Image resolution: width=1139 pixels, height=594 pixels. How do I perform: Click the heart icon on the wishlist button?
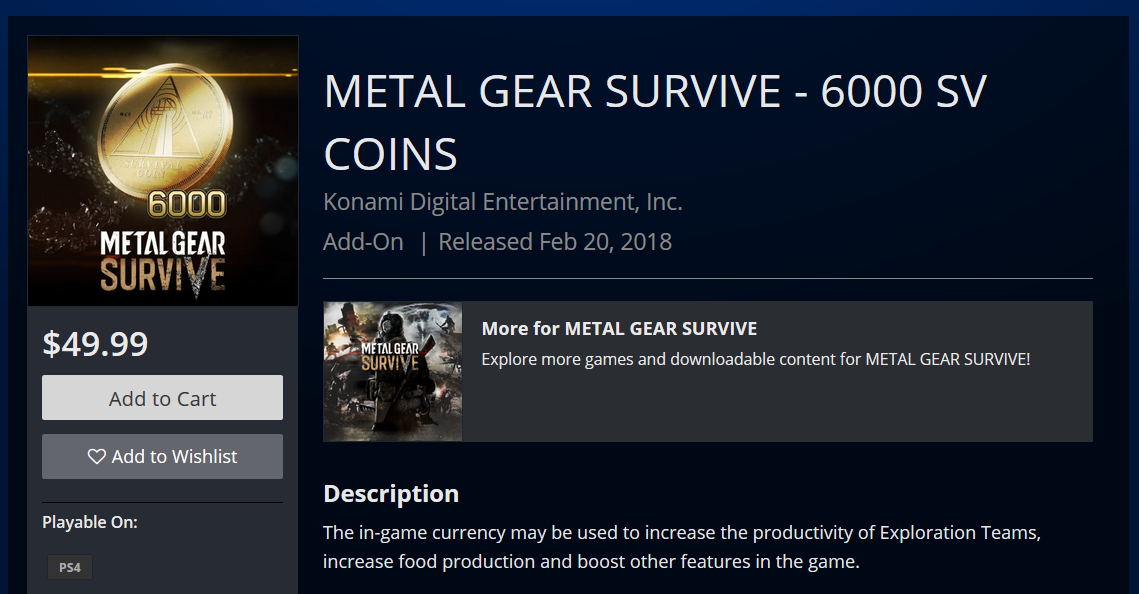click(96, 457)
